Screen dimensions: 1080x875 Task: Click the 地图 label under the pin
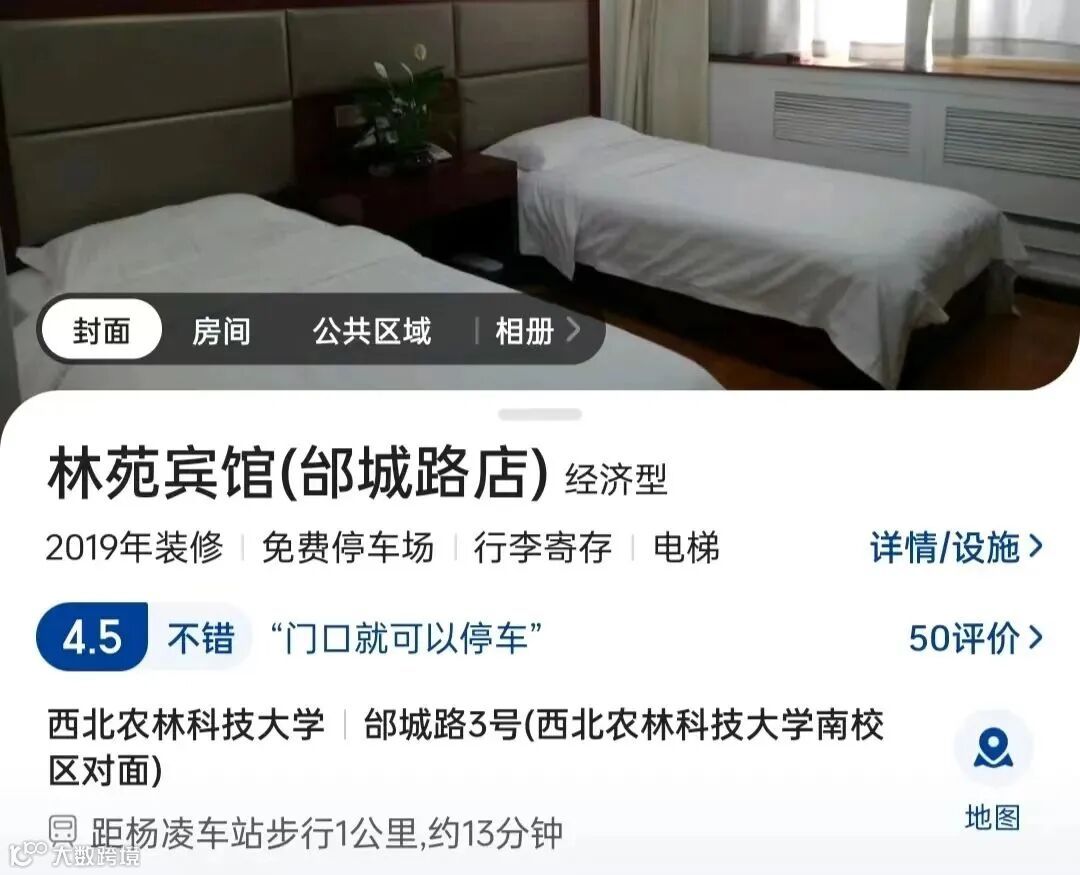(x=993, y=818)
